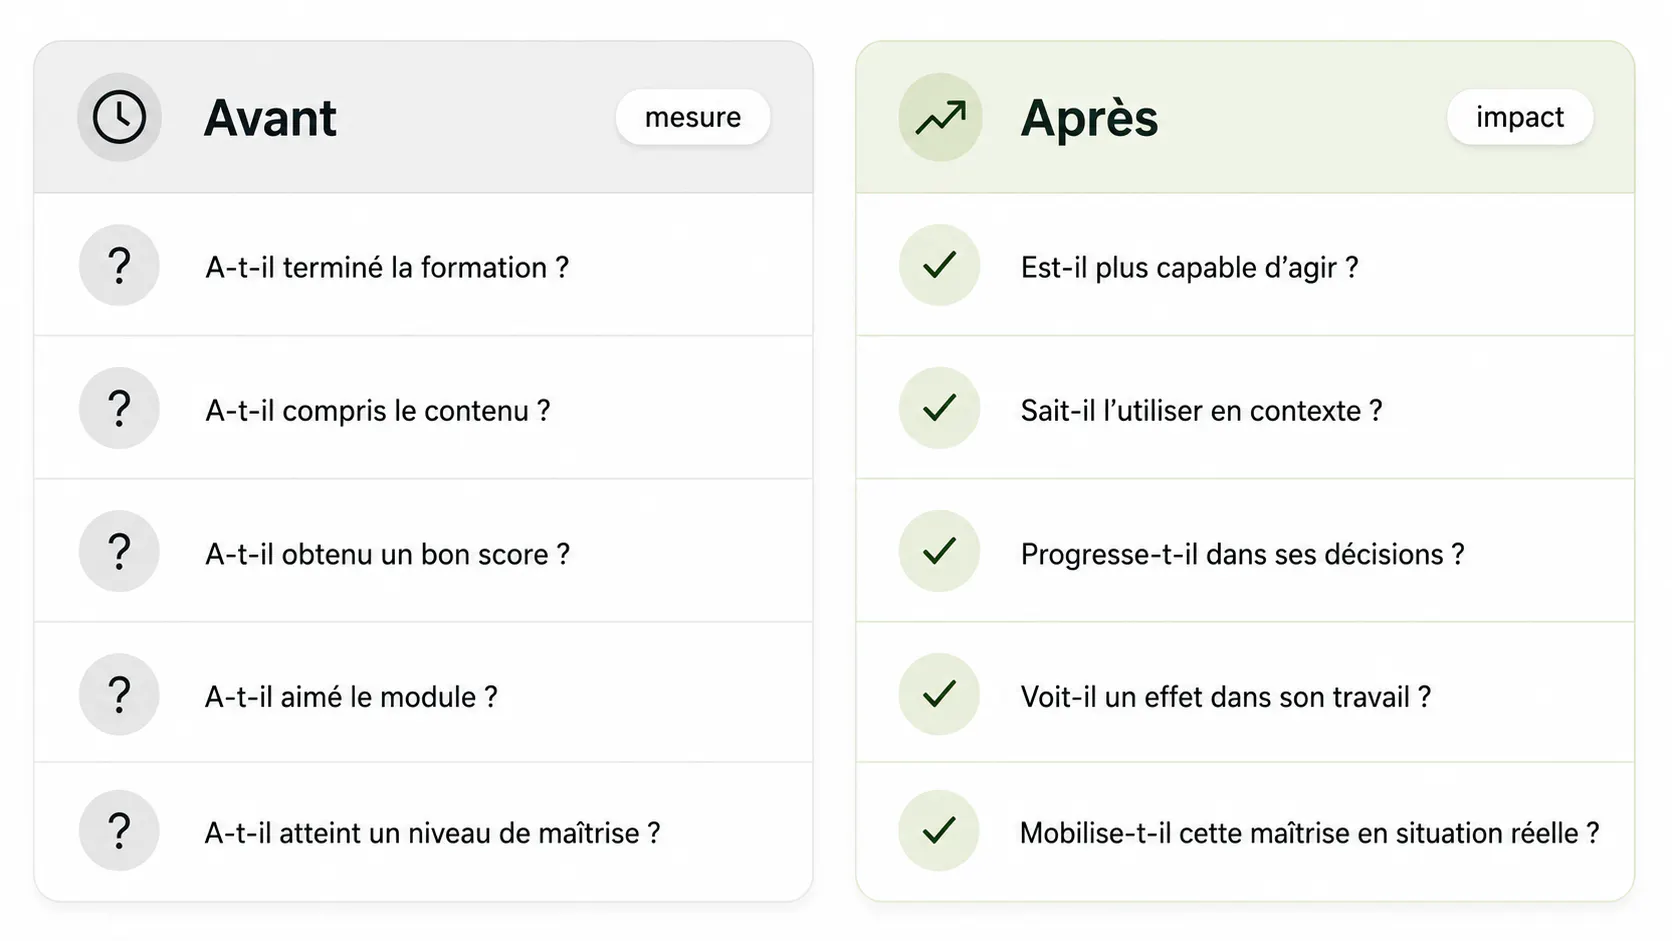The image size is (1672, 941).
Task: Click text A-t-il obtenu un bon score ?
Action: pyautogui.click(x=387, y=554)
